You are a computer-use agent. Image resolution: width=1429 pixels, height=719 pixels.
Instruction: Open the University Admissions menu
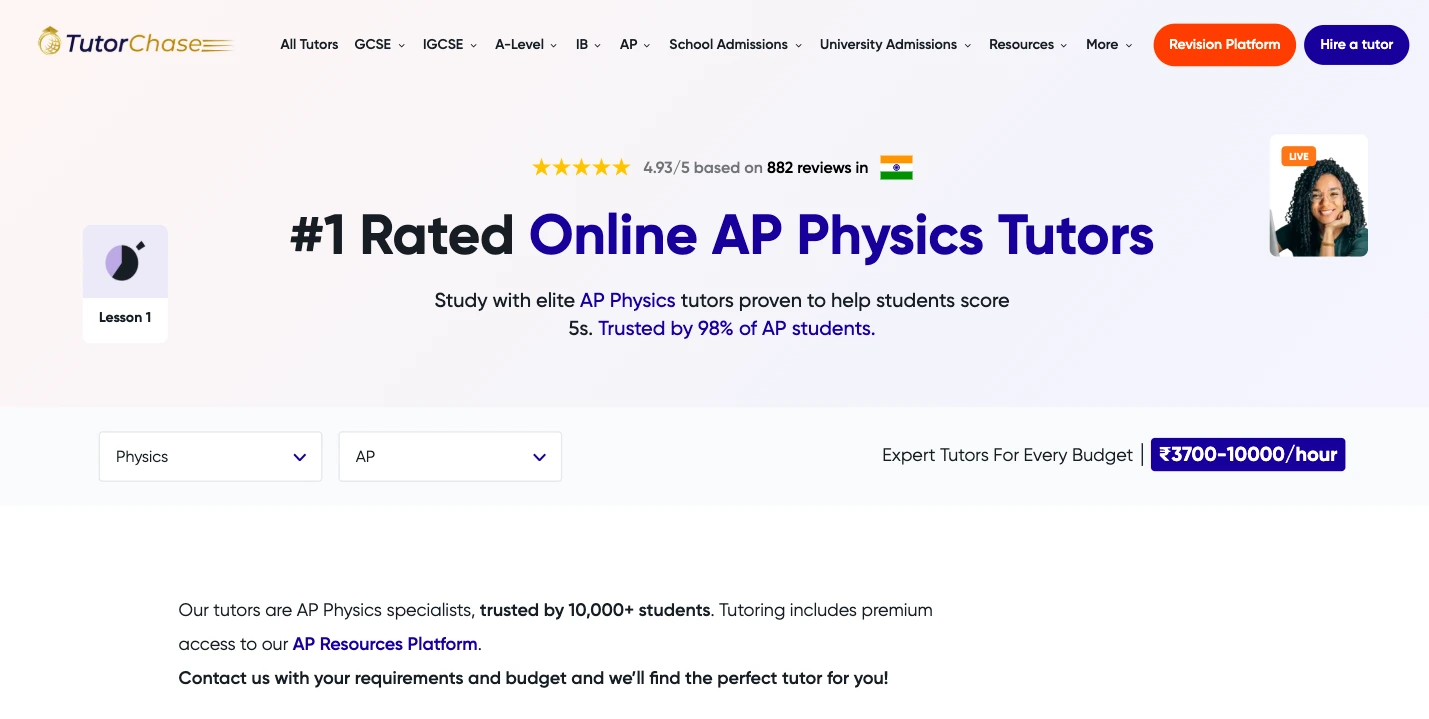[889, 44]
